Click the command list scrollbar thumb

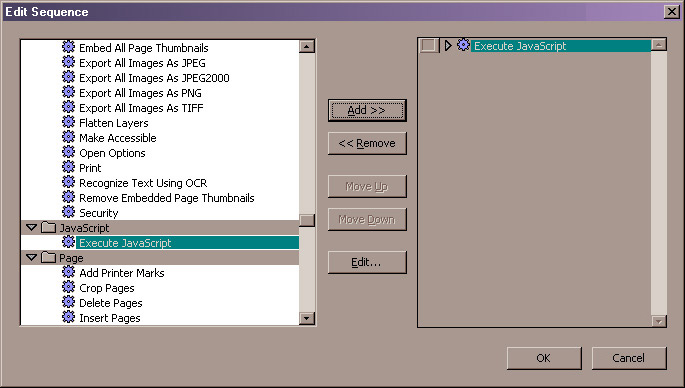pos(307,220)
